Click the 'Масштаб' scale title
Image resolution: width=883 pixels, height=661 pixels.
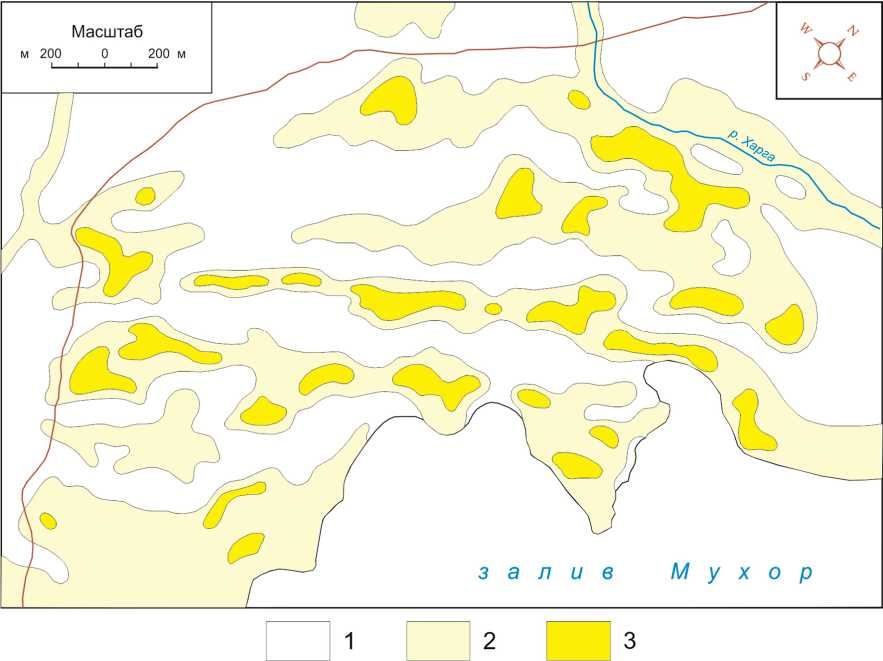point(107,32)
